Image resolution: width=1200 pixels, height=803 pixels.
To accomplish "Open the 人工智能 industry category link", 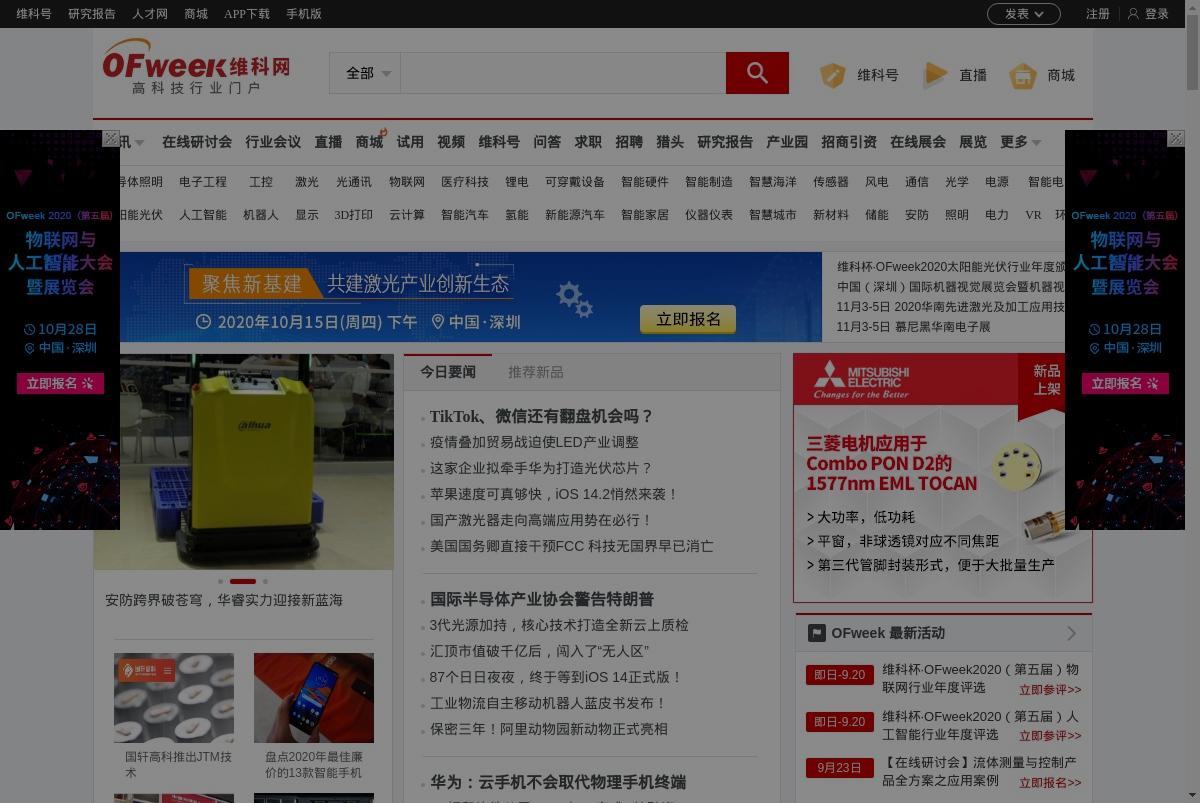I will (x=203, y=215).
